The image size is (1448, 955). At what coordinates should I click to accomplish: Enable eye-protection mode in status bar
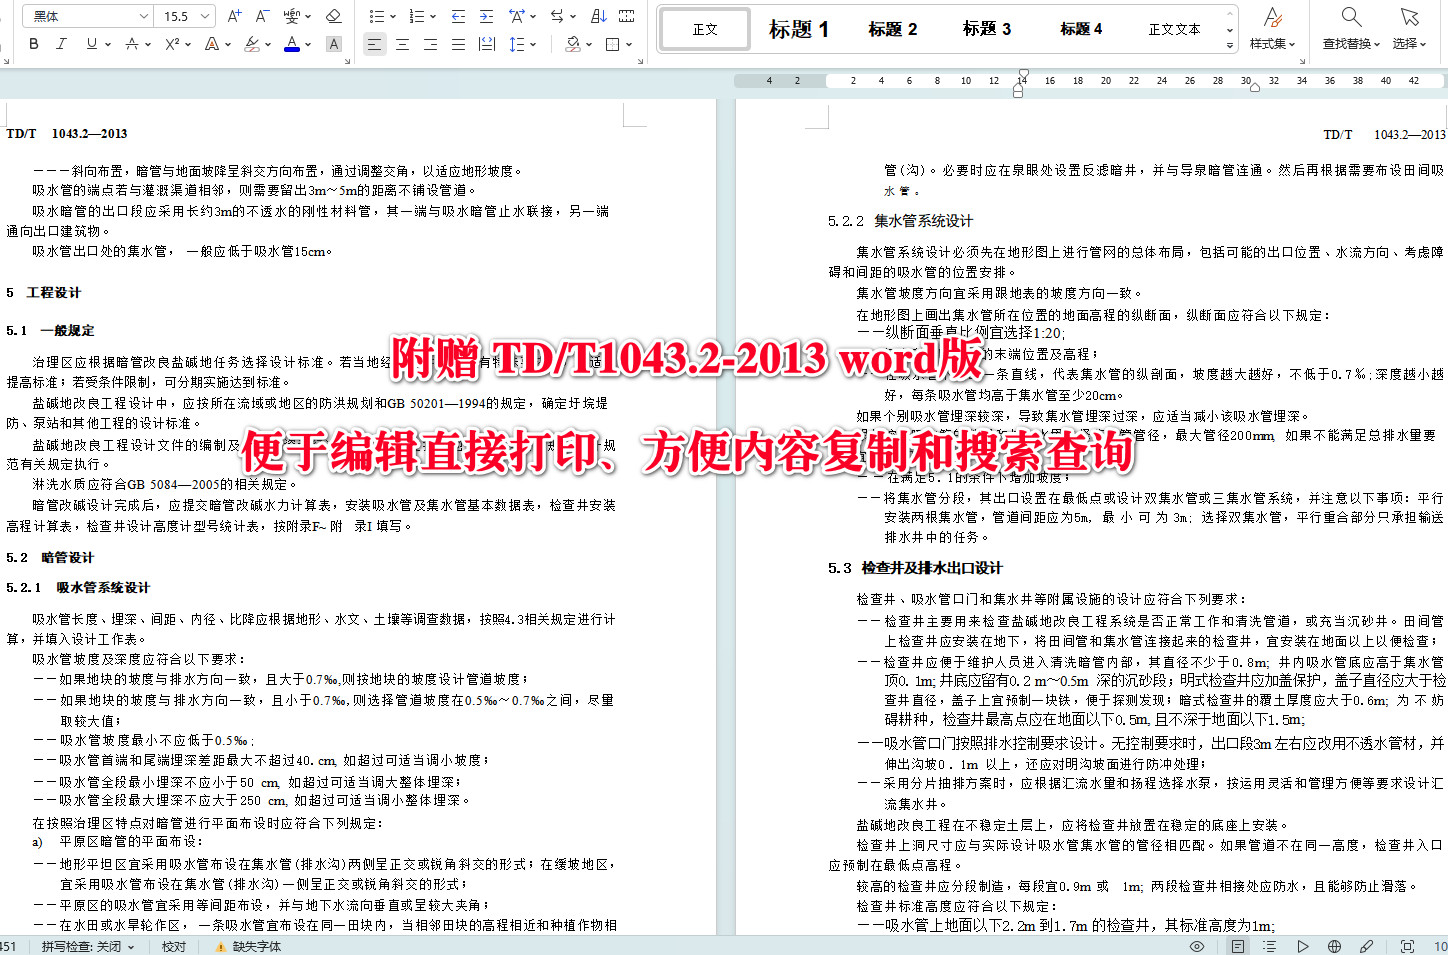(x=1197, y=945)
